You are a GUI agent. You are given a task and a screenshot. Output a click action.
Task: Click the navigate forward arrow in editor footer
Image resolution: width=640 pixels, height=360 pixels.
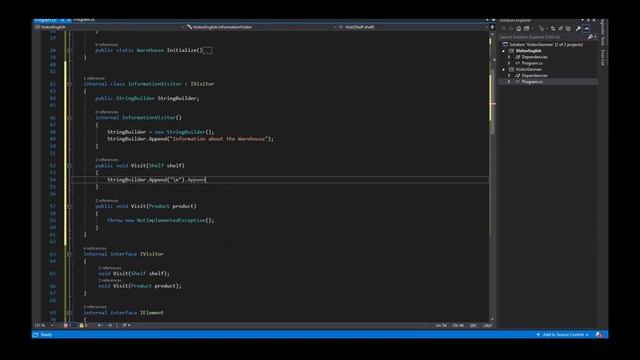[110, 326]
